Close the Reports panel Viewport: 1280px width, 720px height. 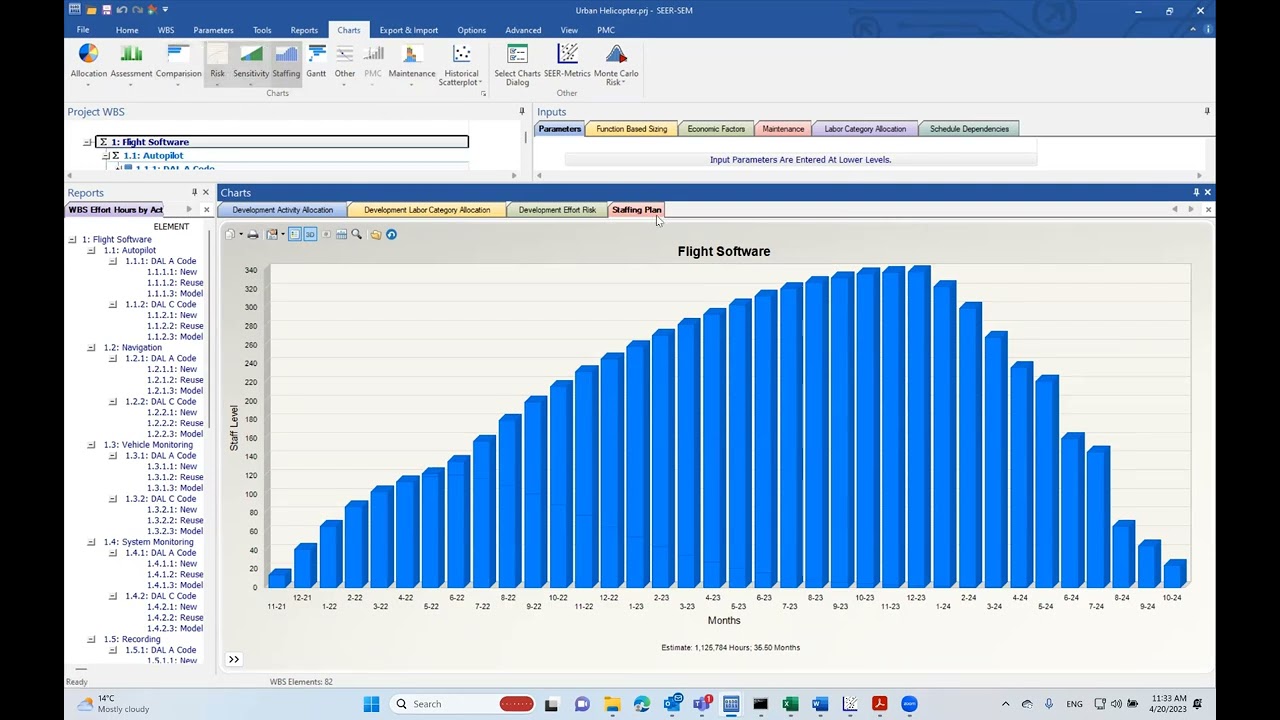(x=206, y=192)
